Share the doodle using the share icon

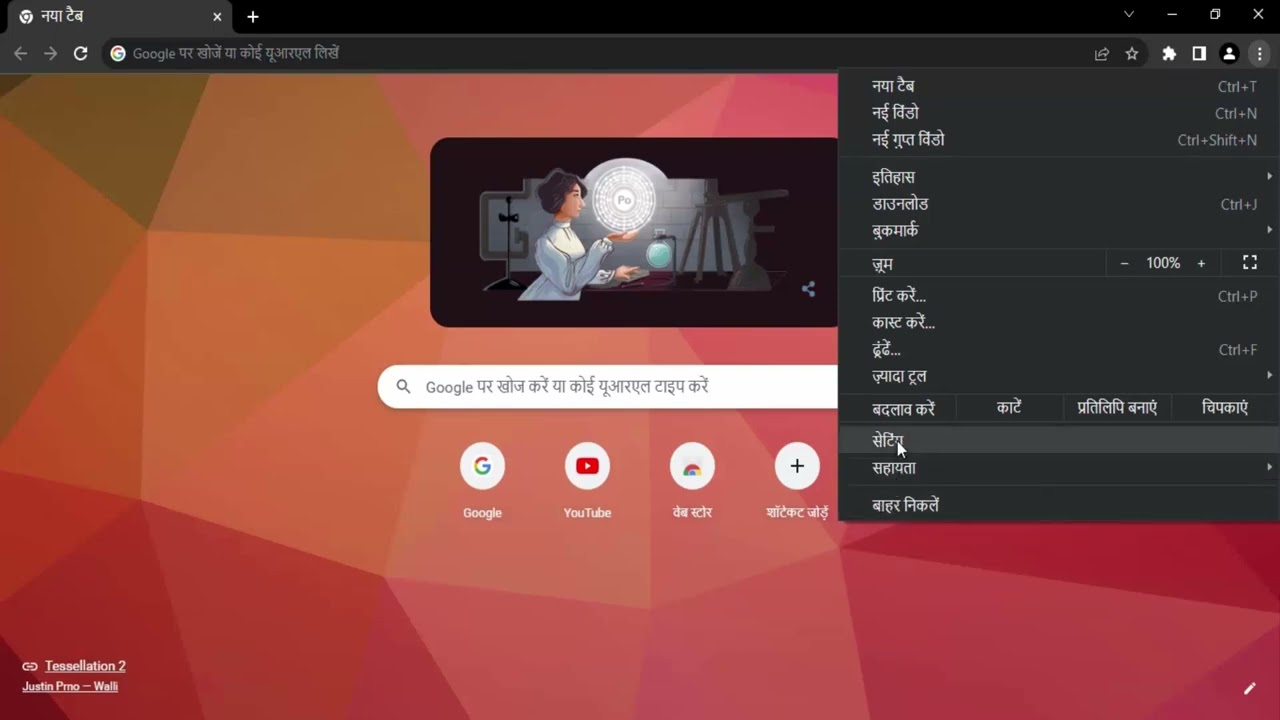coord(808,289)
